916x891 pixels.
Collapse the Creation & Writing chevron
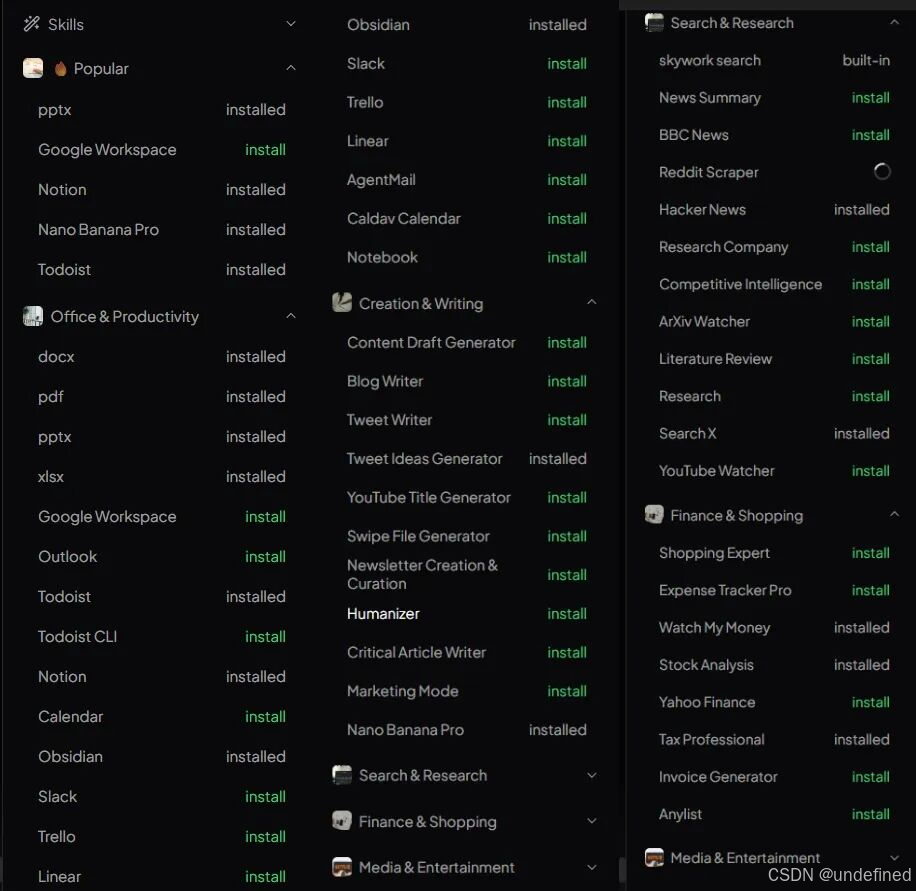pos(591,302)
